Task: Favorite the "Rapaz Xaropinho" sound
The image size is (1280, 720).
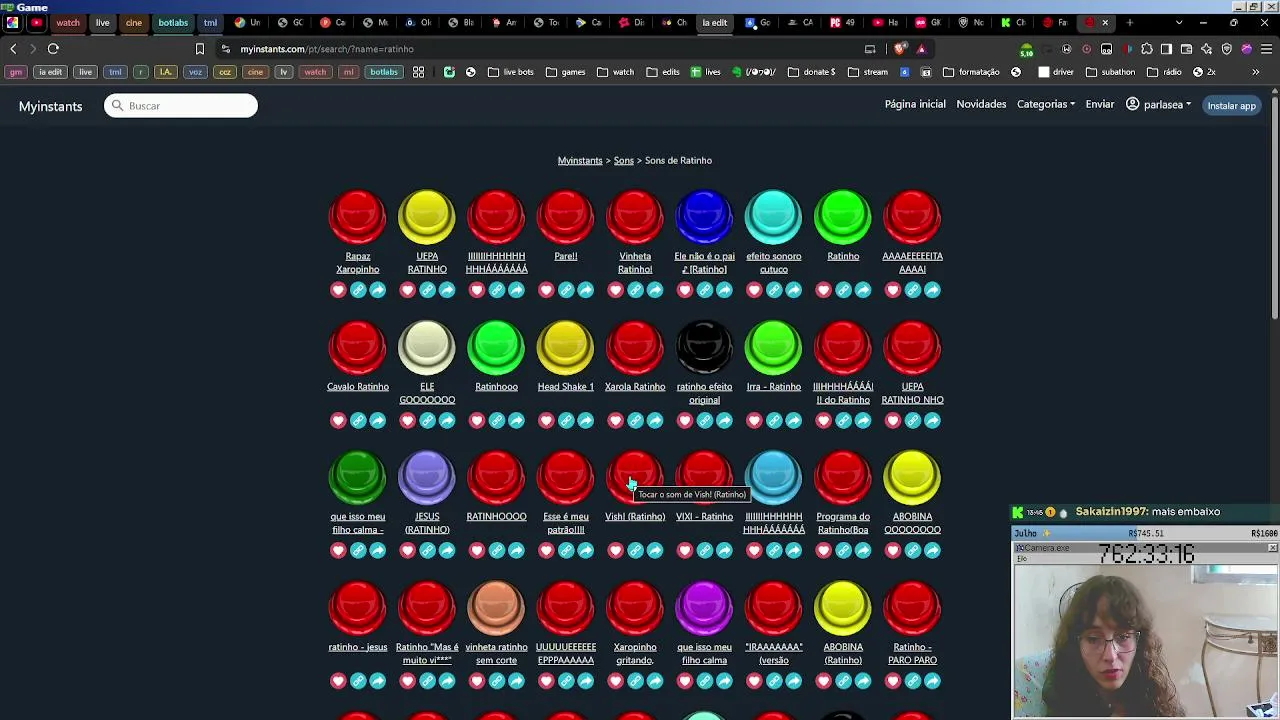Action: click(338, 290)
